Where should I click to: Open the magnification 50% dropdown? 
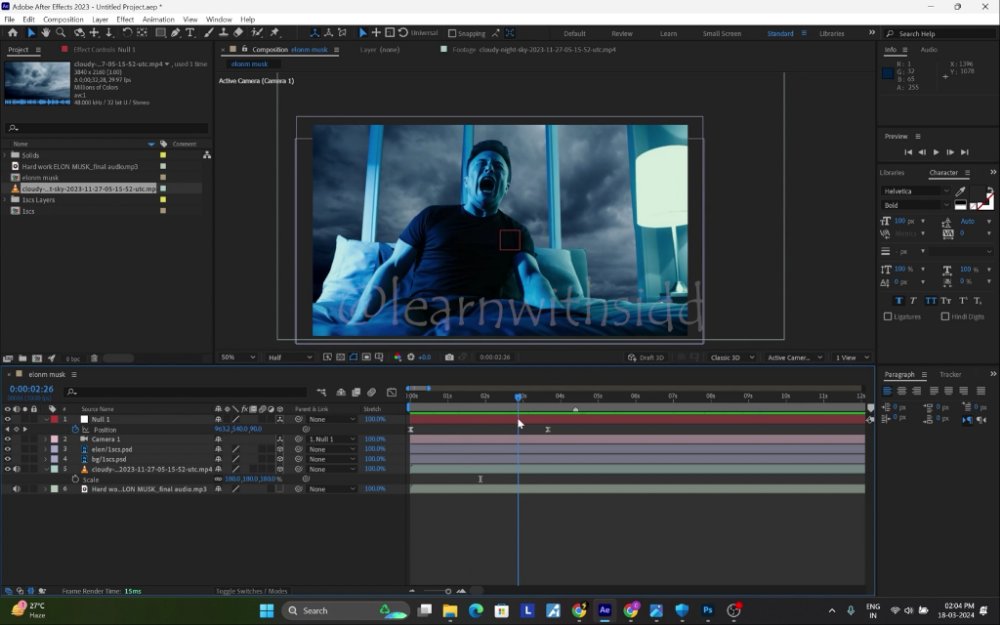click(x=238, y=357)
